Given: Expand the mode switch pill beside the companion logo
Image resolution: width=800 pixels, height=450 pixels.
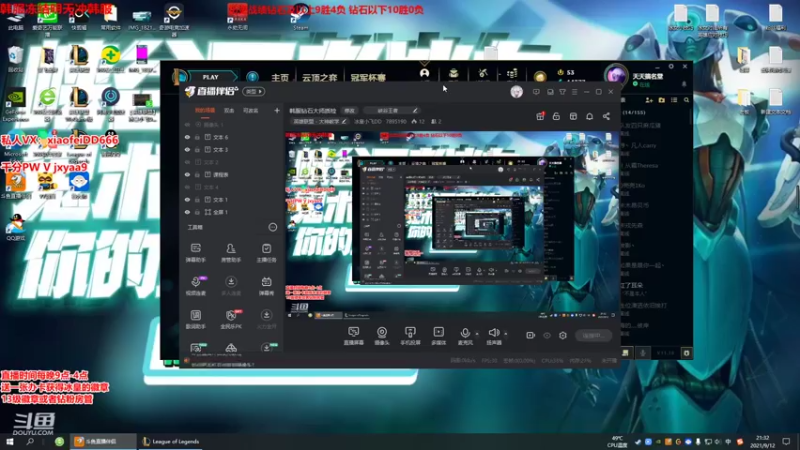Looking at the screenshot, I should coord(254,91).
